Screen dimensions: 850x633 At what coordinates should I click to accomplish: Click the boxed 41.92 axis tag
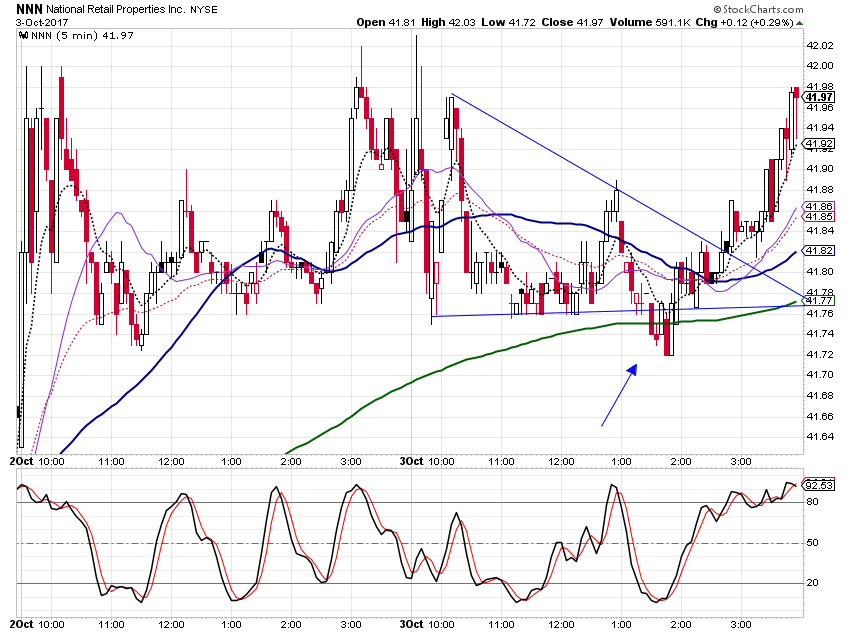coord(819,144)
